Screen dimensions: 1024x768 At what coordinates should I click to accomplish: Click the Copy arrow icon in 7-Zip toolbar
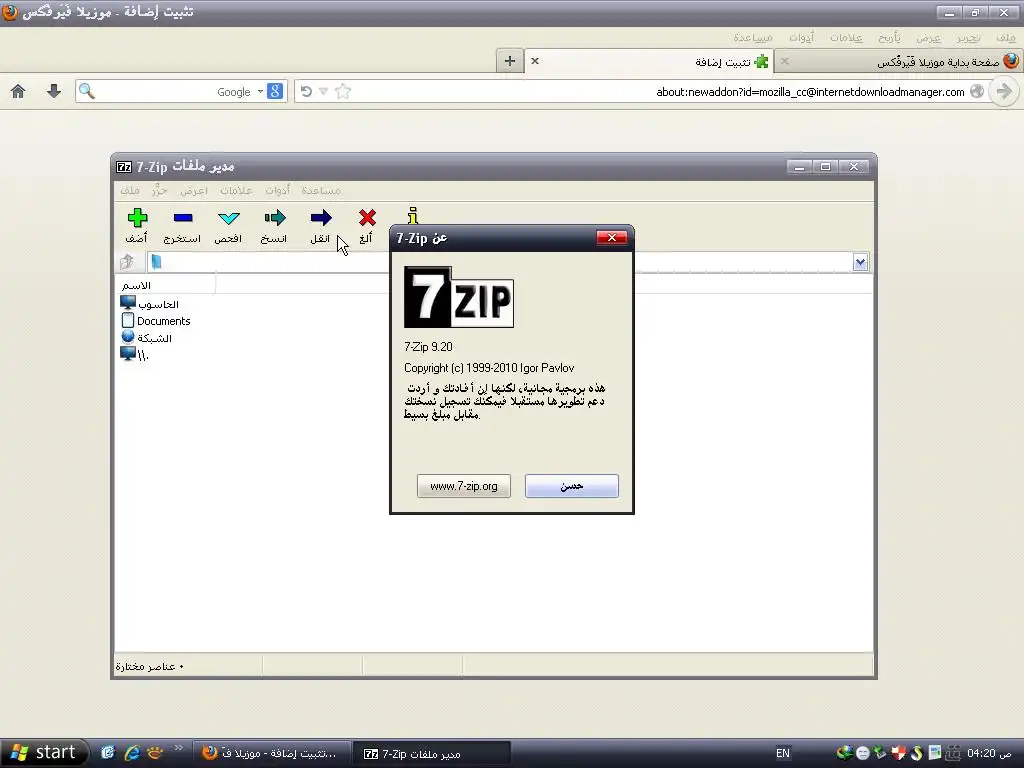click(x=275, y=217)
